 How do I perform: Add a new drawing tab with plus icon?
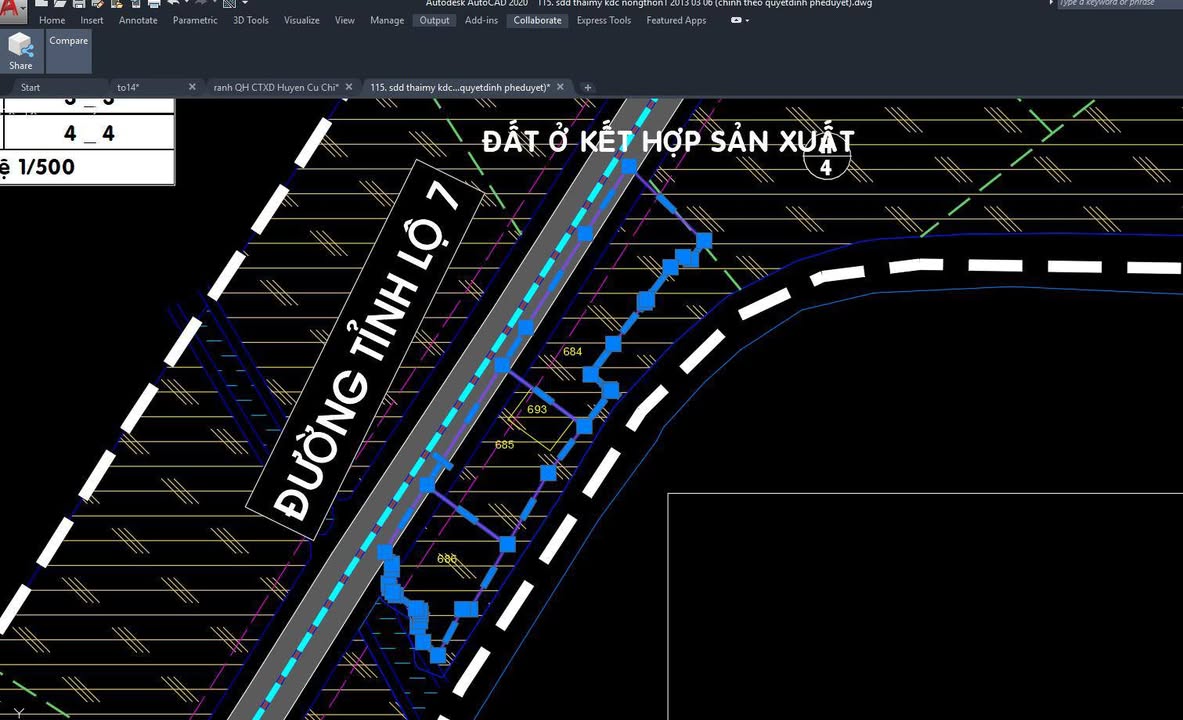point(587,87)
